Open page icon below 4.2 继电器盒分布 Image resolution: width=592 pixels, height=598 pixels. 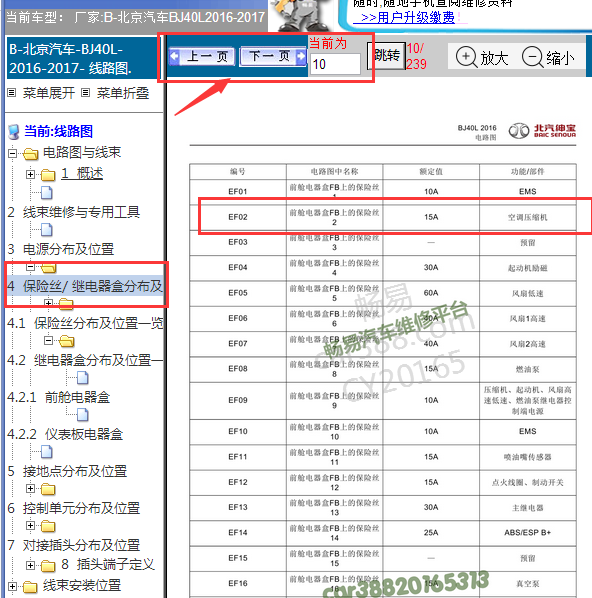(x=83, y=378)
